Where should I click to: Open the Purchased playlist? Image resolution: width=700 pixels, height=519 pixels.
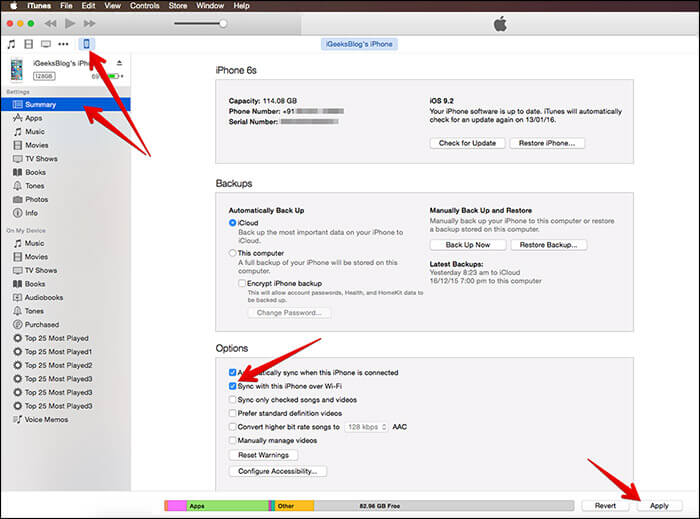click(66, 324)
